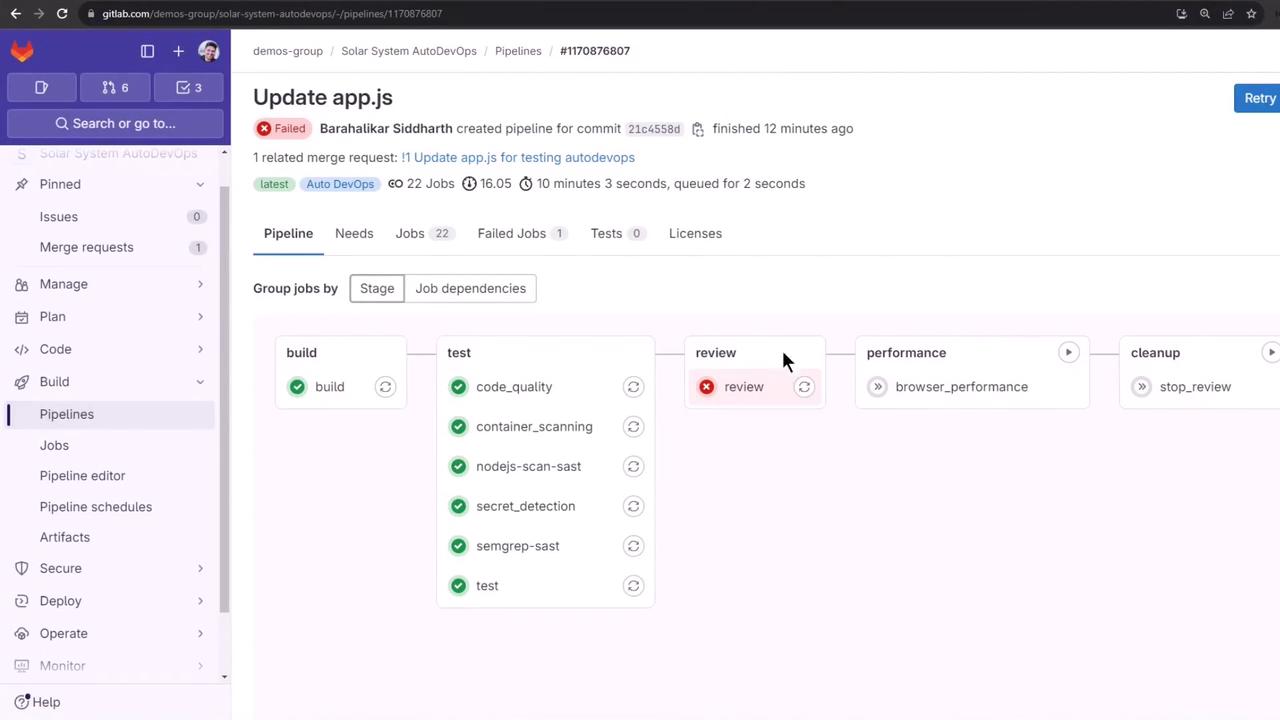Open Pipelines in the sidebar
The width and height of the screenshot is (1280, 720).
pyautogui.click(x=110, y=414)
